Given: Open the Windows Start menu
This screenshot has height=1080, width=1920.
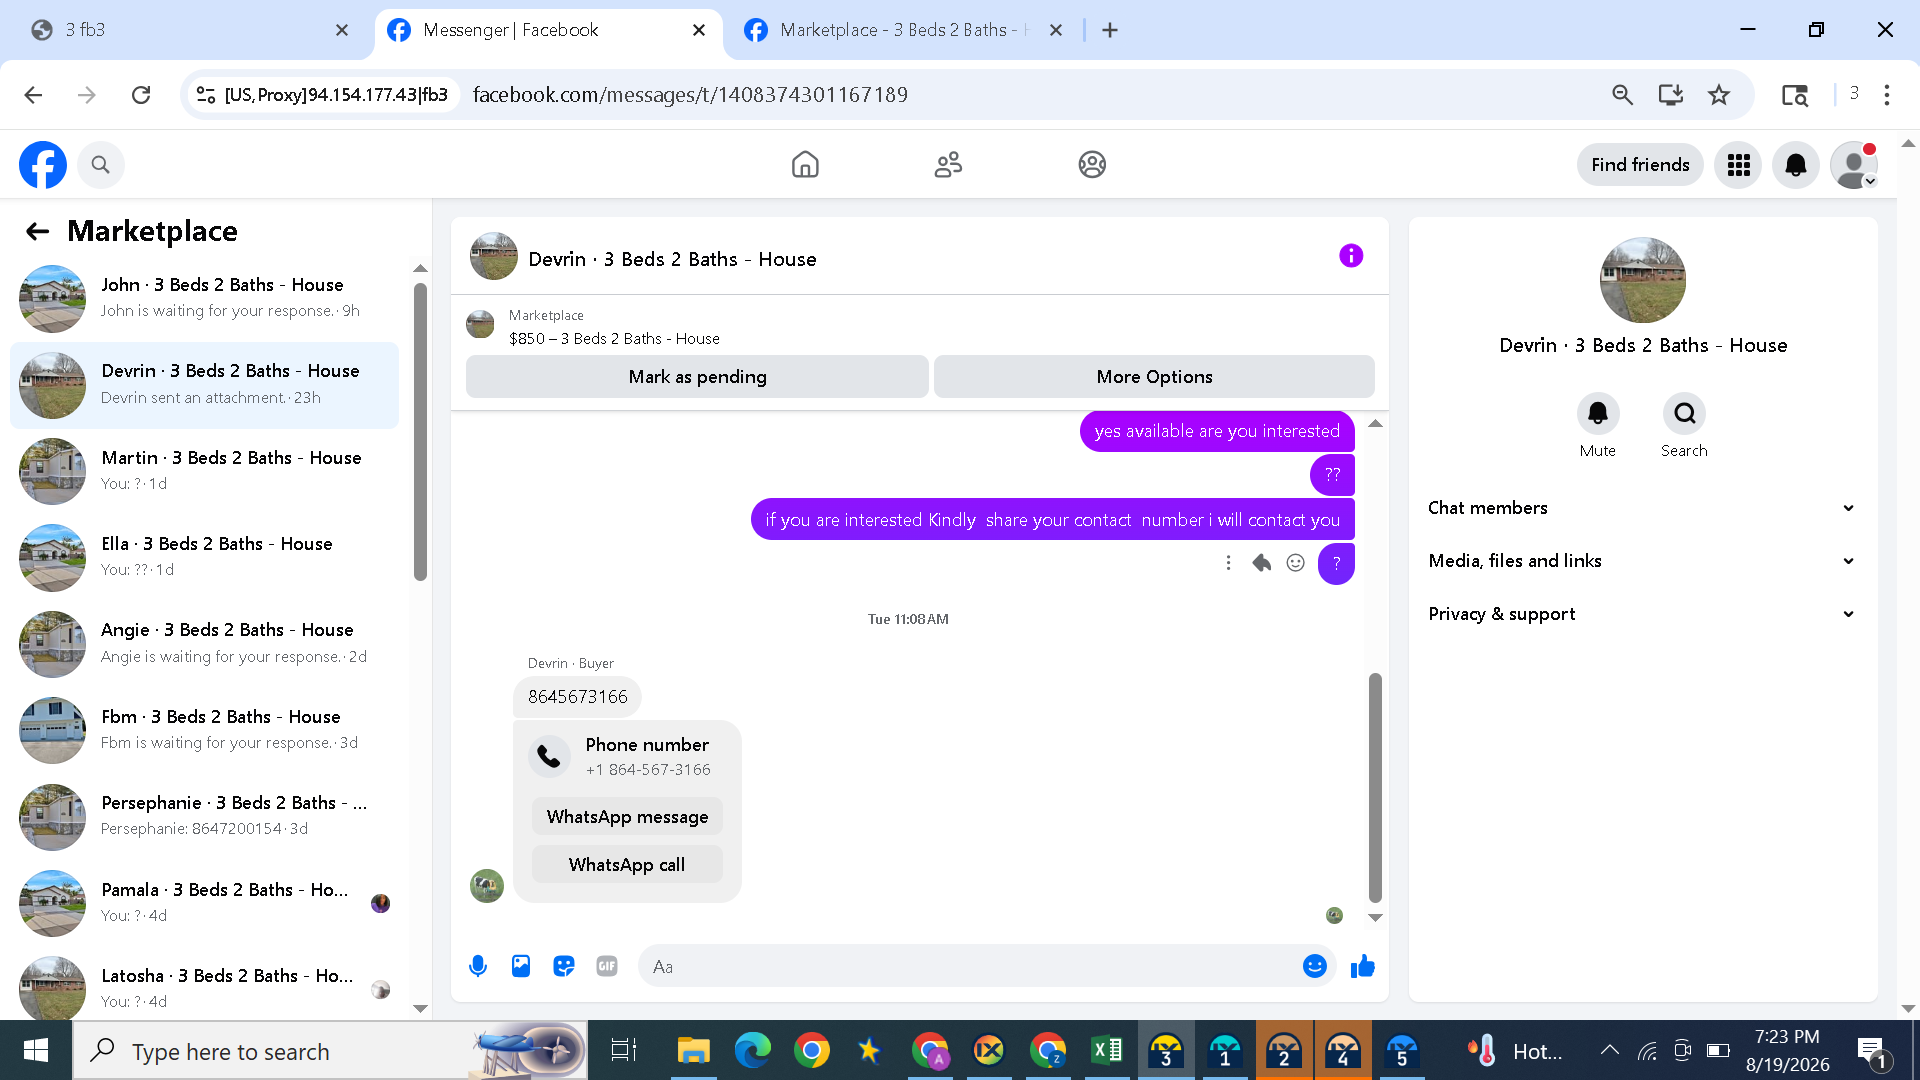Looking at the screenshot, I should pyautogui.click(x=36, y=1050).
